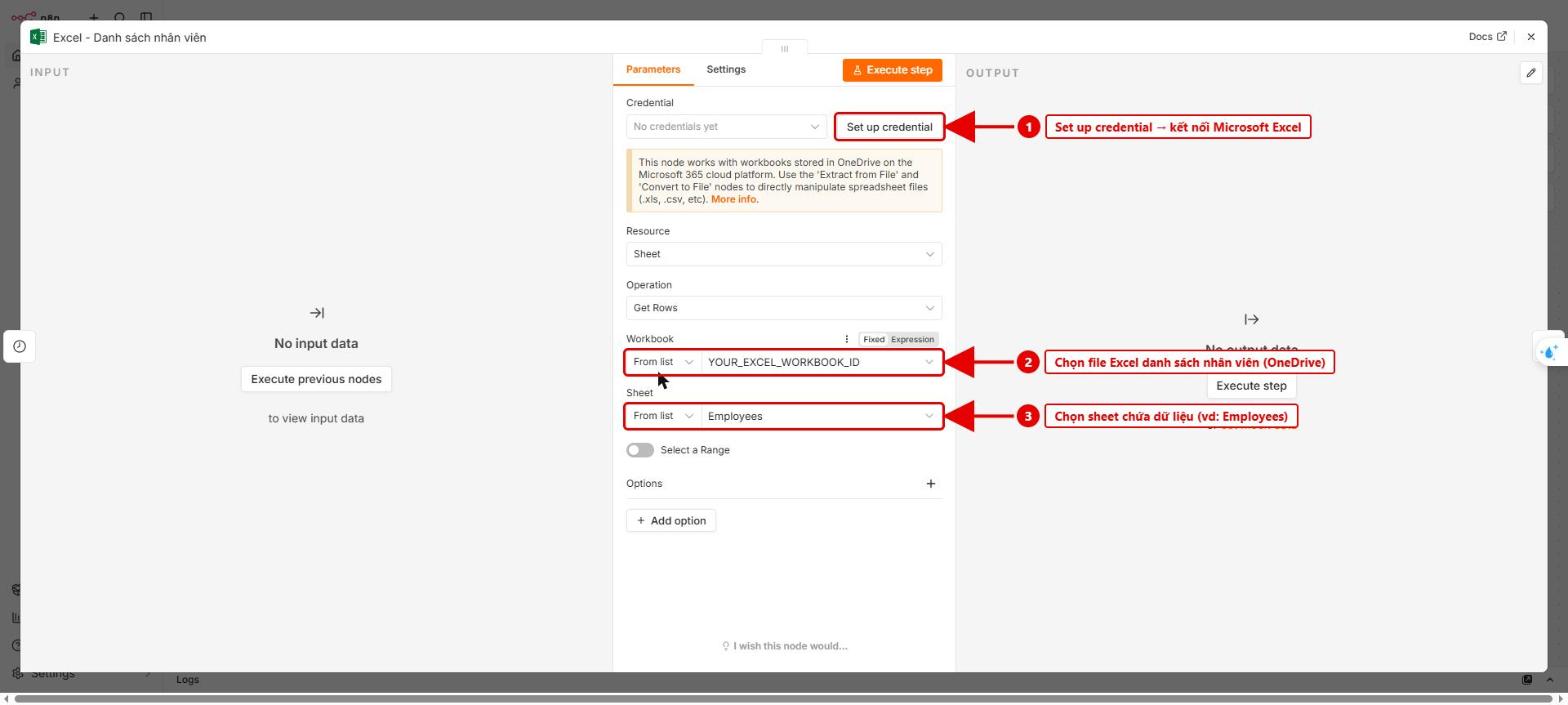
Task: Open the sparkle droplet assistant on the right edge
Action: [1550, 351]
